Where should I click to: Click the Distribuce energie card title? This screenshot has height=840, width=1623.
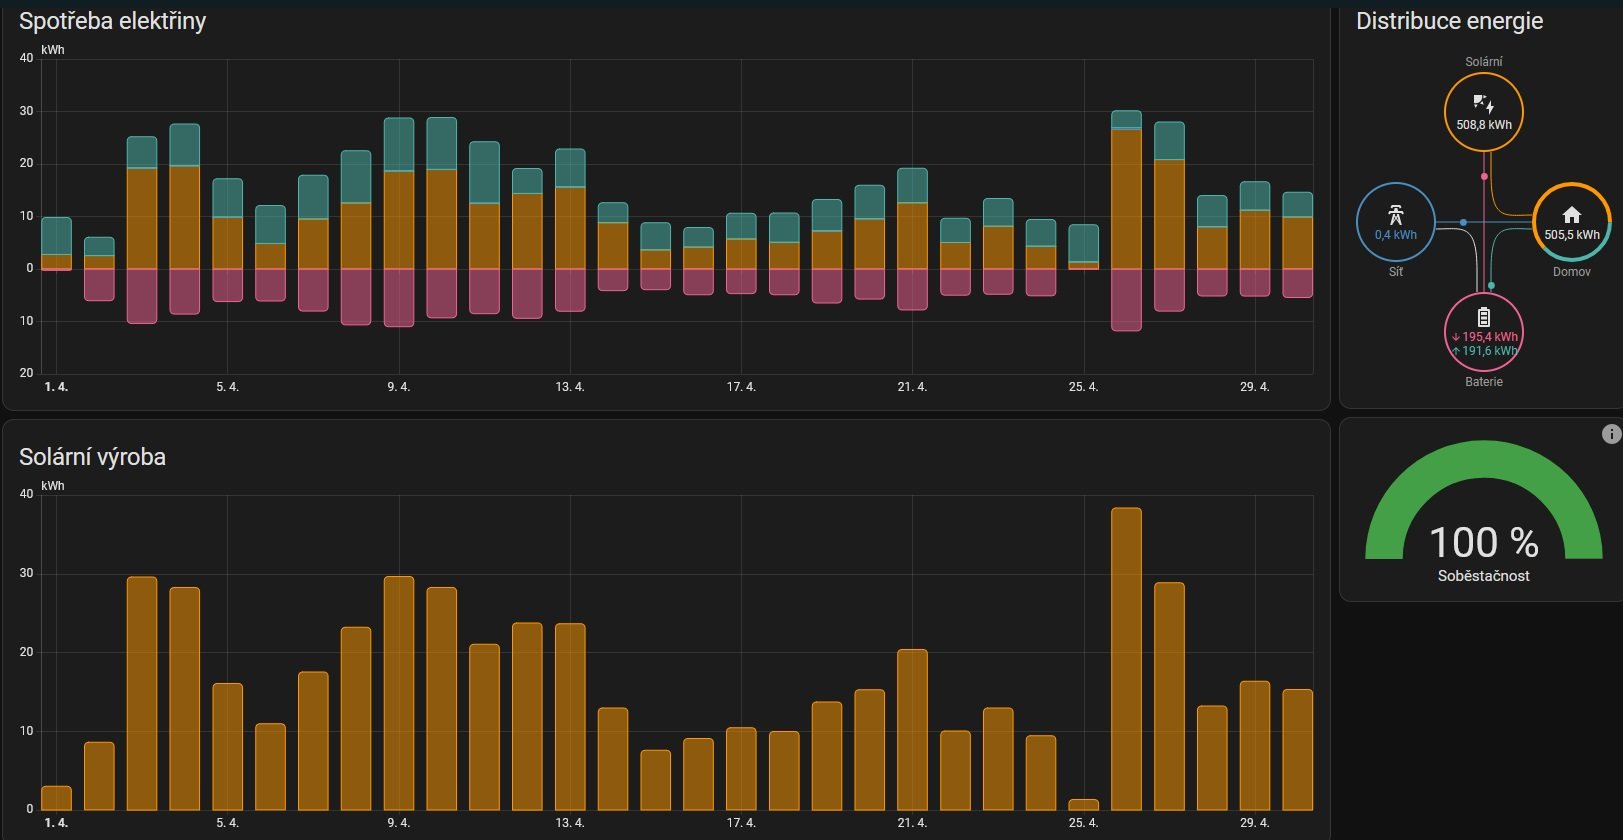coord(1448,21)
